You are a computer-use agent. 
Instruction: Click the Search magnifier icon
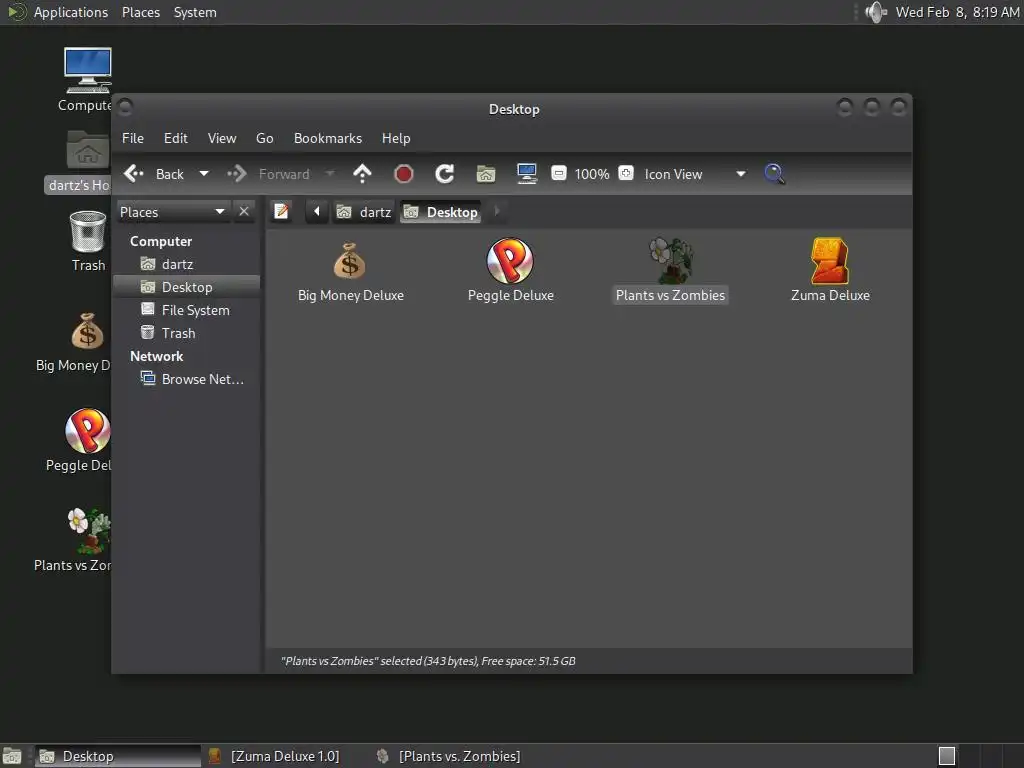774,174
